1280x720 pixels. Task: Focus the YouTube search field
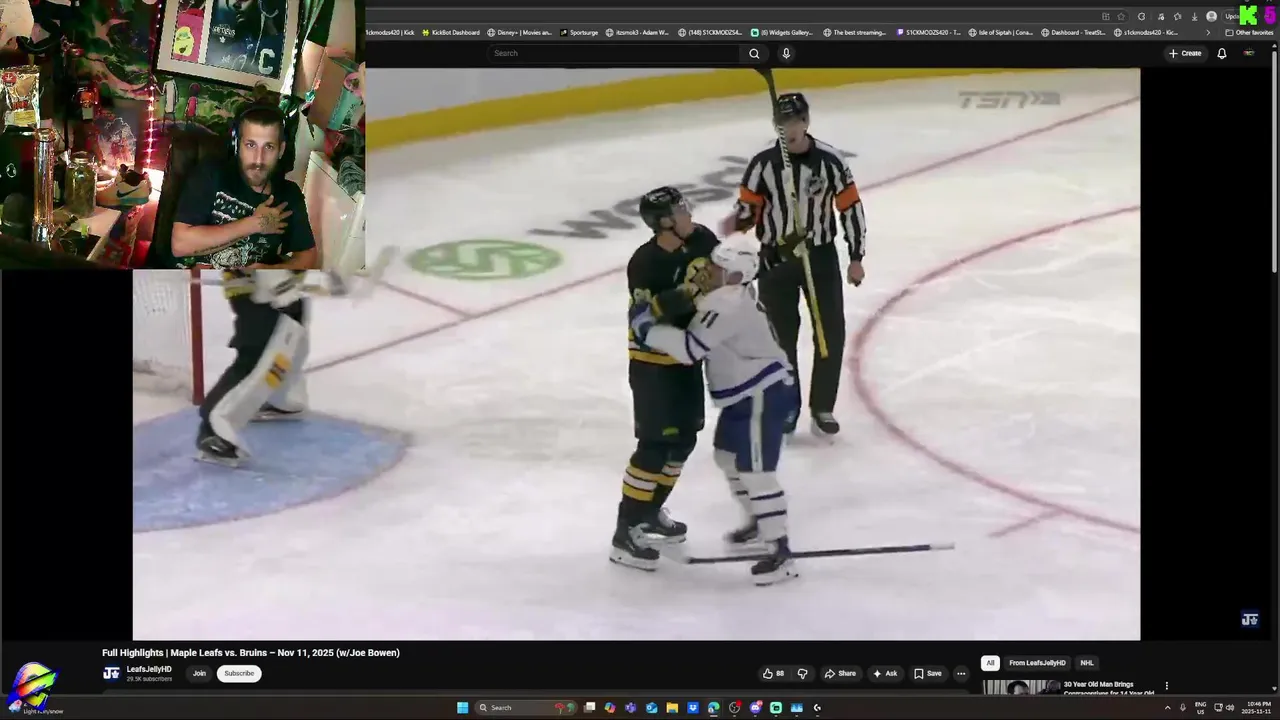pos(615,53)
